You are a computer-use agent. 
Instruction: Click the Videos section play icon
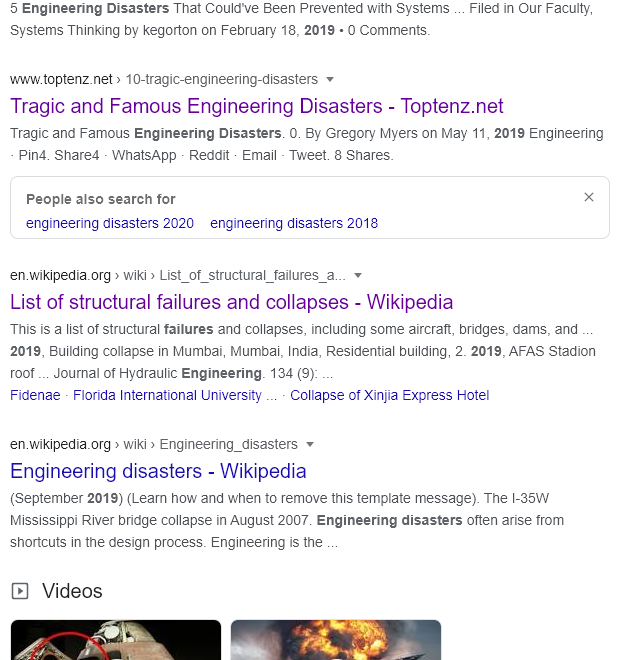[x=20, y=591]
